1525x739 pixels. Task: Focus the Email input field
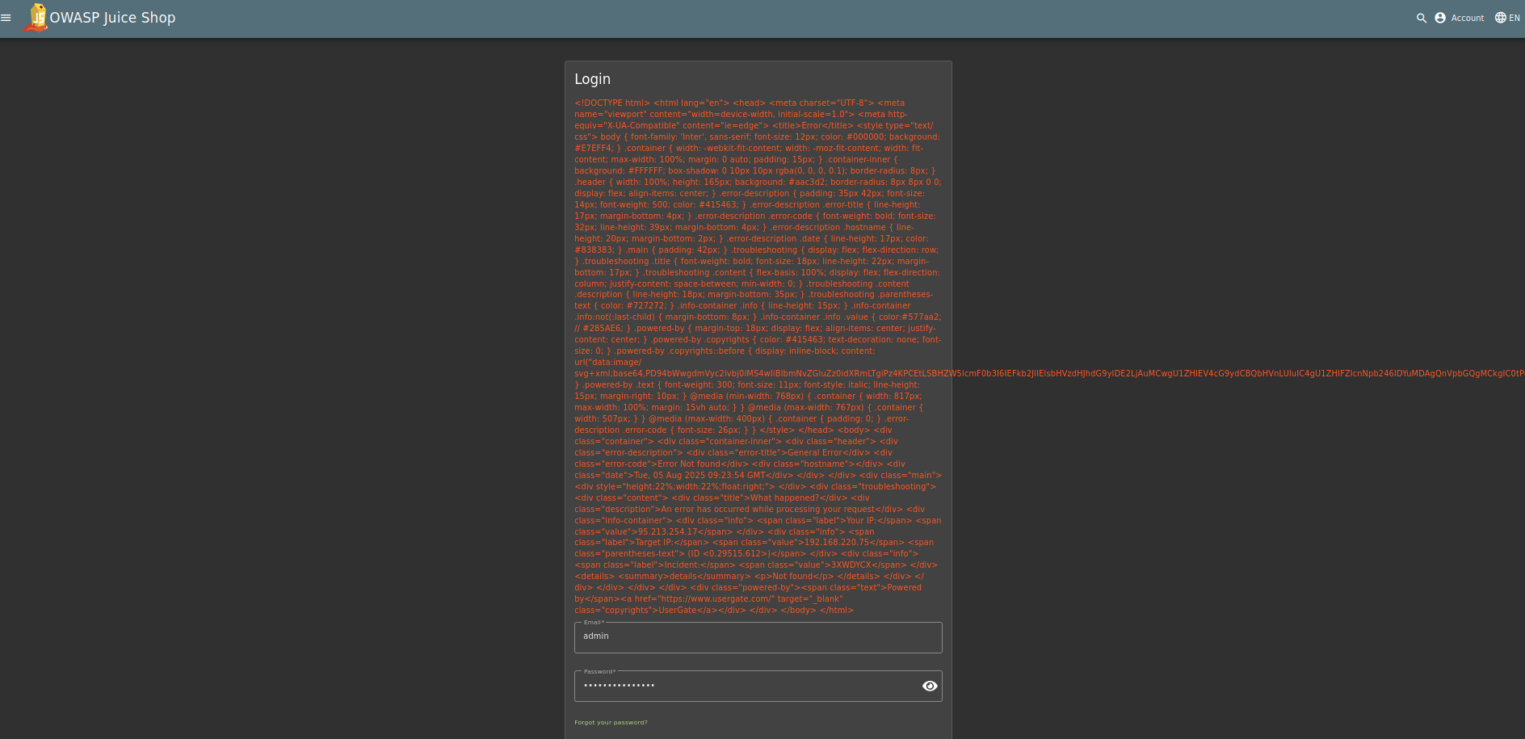757,637
